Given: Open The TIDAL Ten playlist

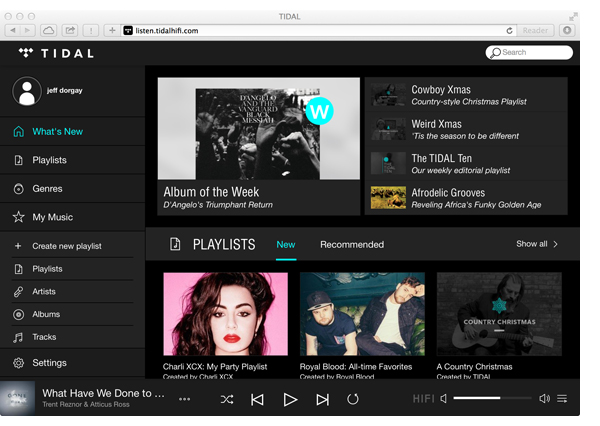Looking at the screenshot, I should (466, 163).
